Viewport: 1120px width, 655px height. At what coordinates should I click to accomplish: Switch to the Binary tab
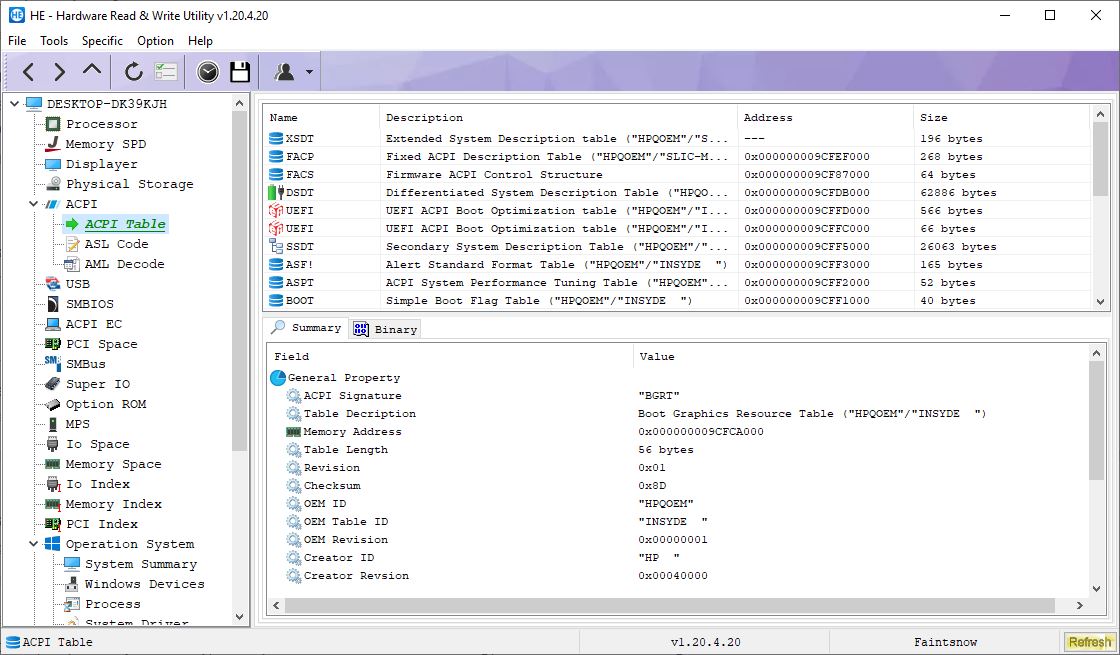click(386, 329)
